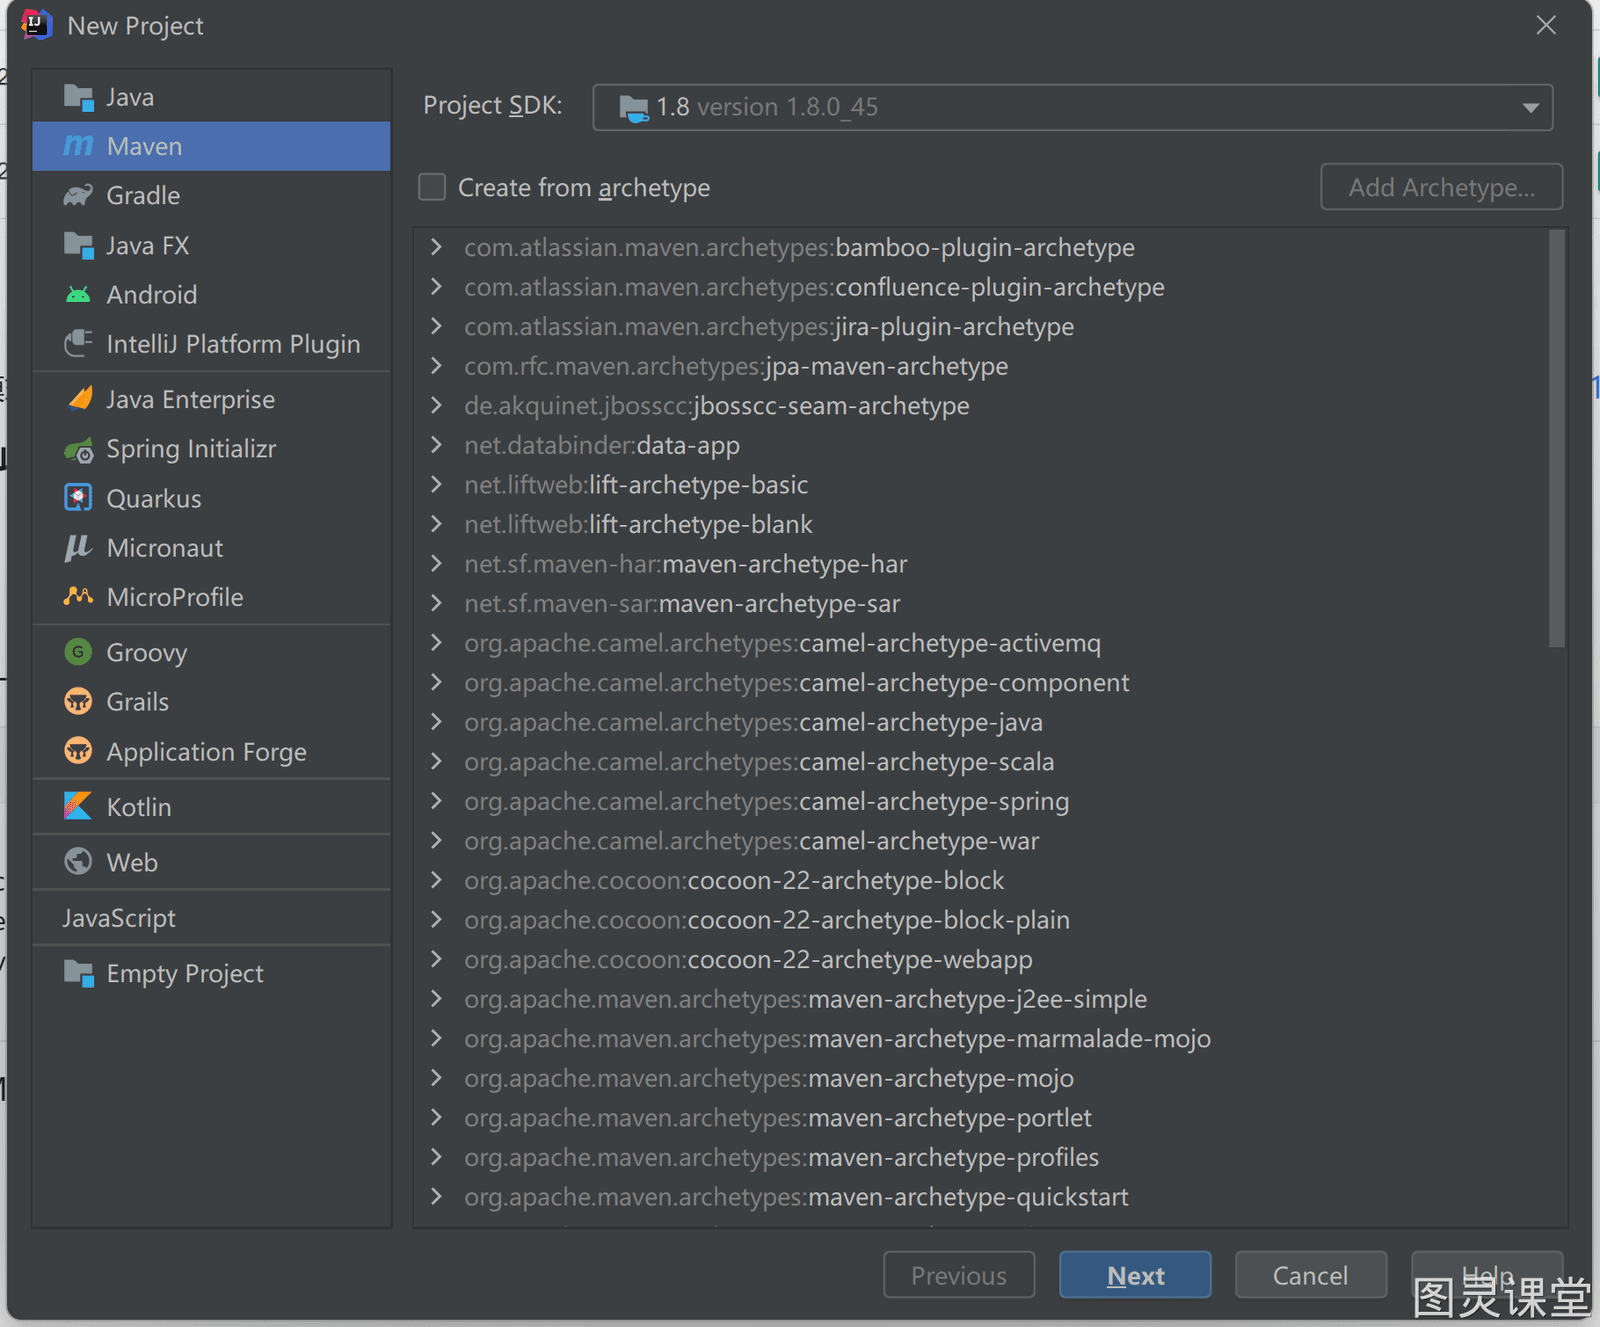Image resolution: width=1600 pixels, height=1327 pixels.
Task: Click the archetype list vertical scrollbar
Action: point(1556,438)
